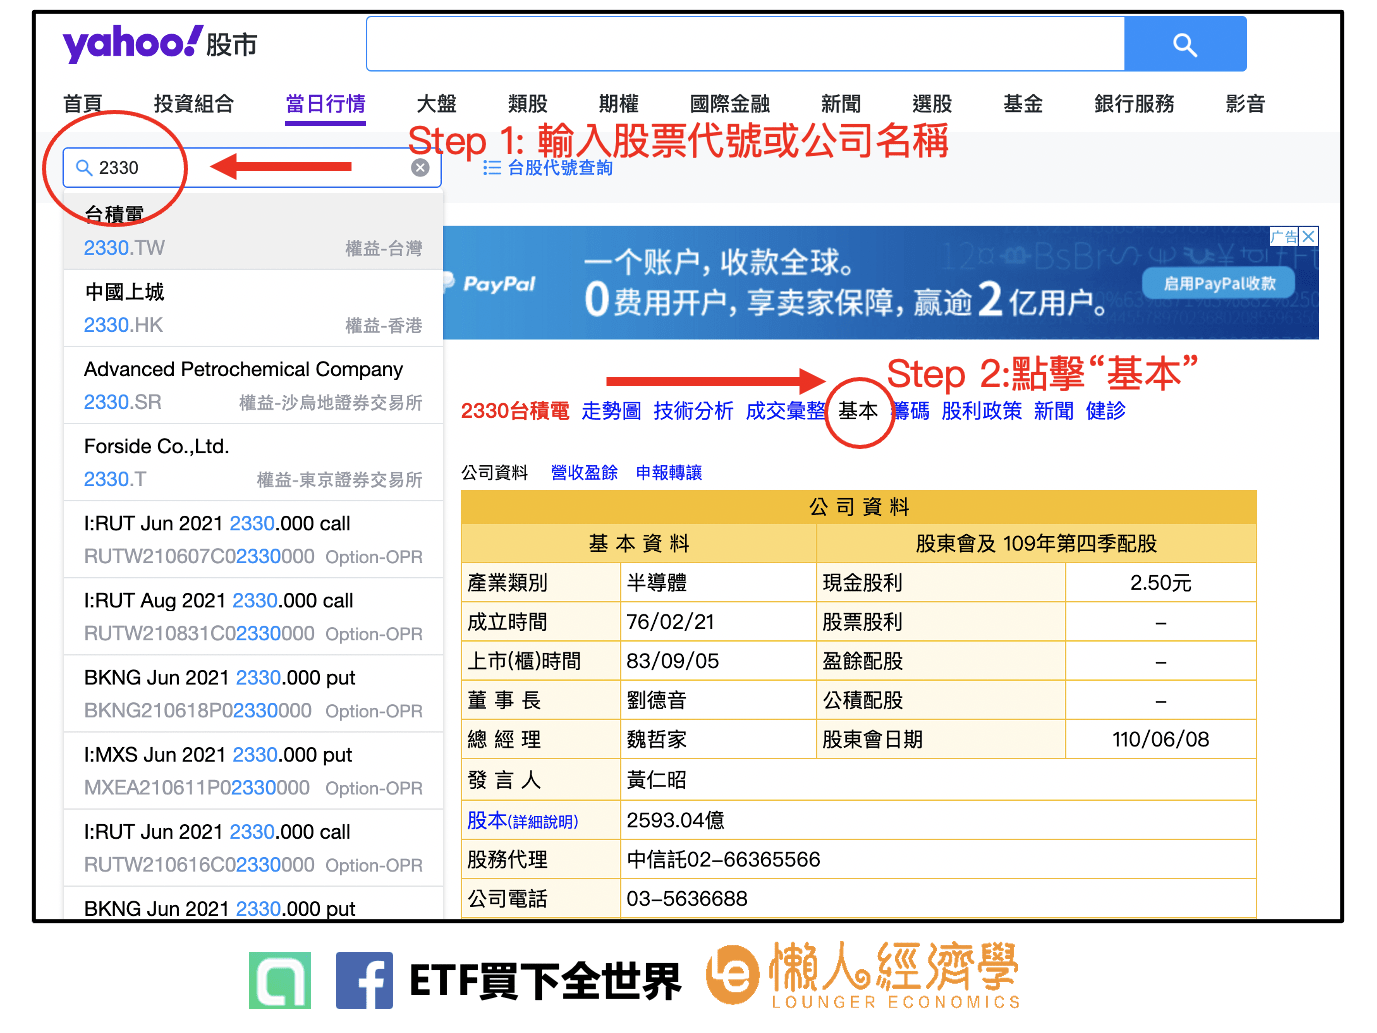The image size is (1377, 1033).
Task: Open the 影音 nav item
Action: point(1246,104)
